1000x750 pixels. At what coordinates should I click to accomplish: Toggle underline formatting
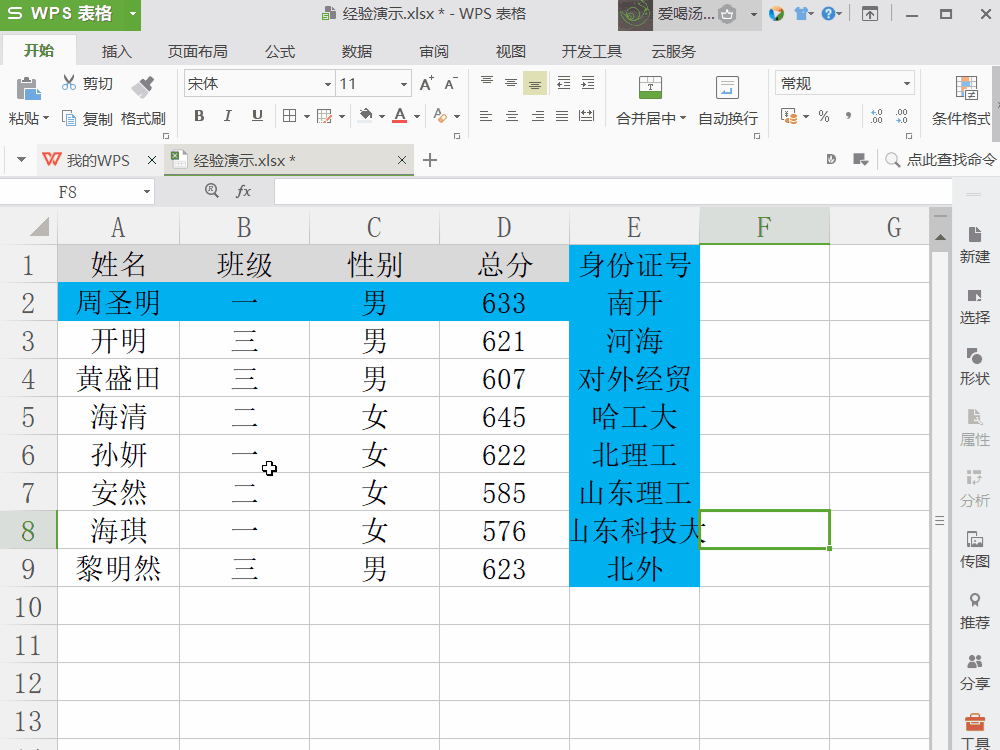coord(256,117)
